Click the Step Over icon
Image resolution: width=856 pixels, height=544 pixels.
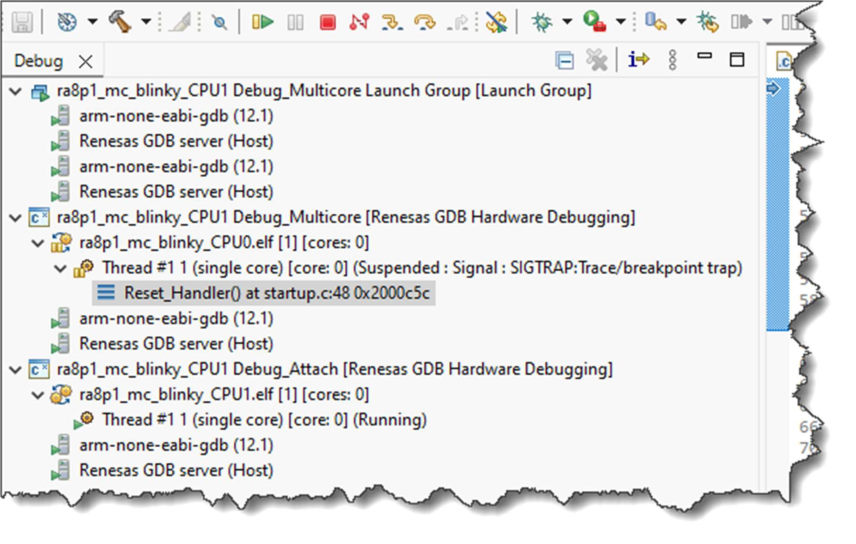click(425, 22)
